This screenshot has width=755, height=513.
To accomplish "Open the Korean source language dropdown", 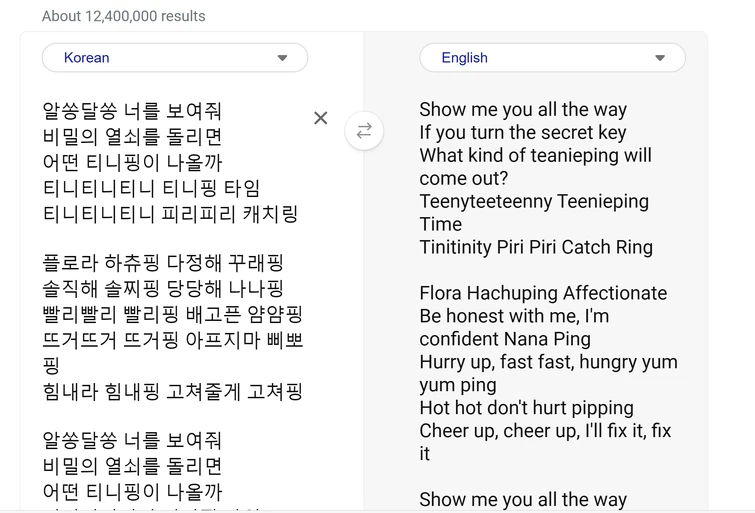I will 175,58.
